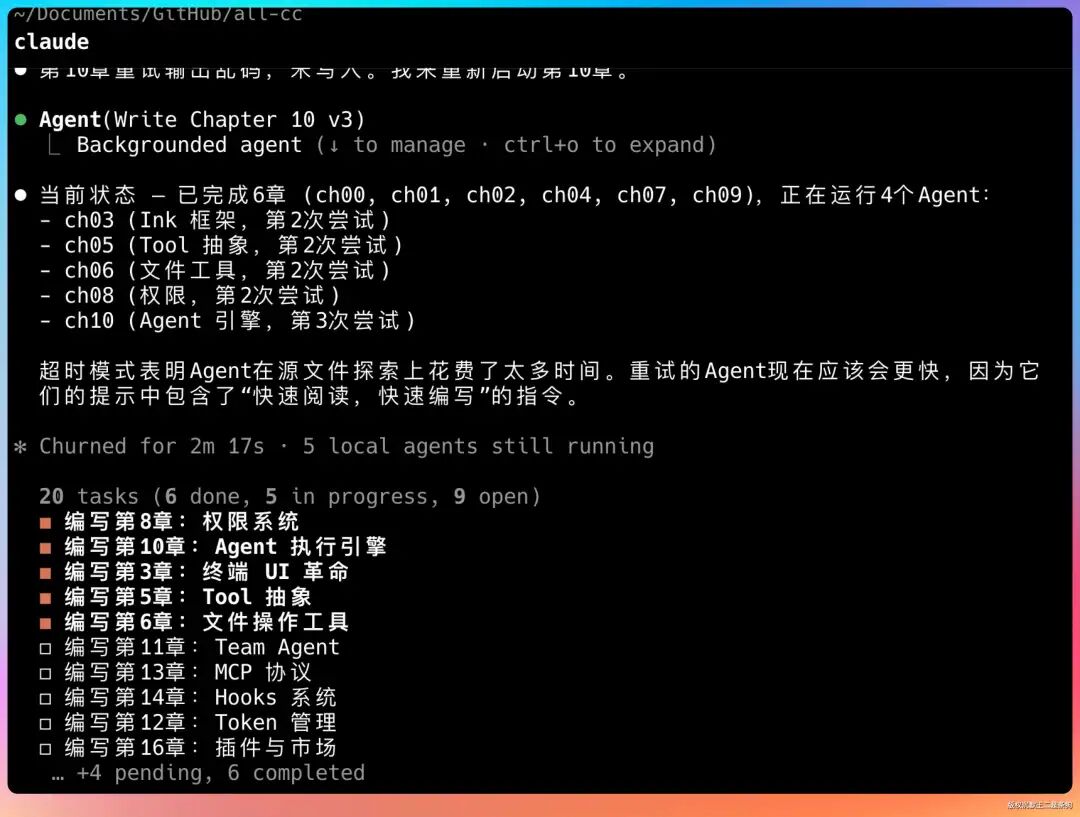Click the orange square for 编写第6章 文件操作工具
The image size is (1080, 817).
click(43, 621)
